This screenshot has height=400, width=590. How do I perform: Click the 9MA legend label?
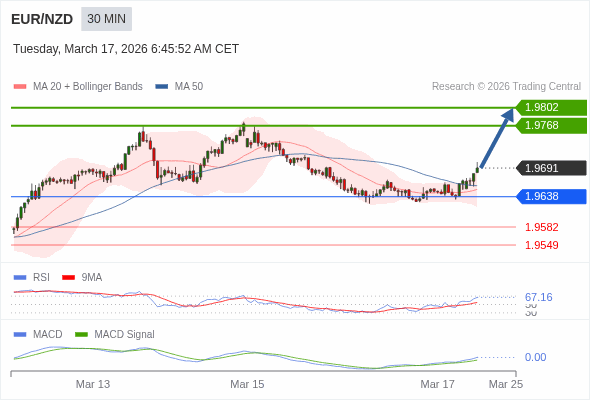pyautogui.click(x=91, y=278)
